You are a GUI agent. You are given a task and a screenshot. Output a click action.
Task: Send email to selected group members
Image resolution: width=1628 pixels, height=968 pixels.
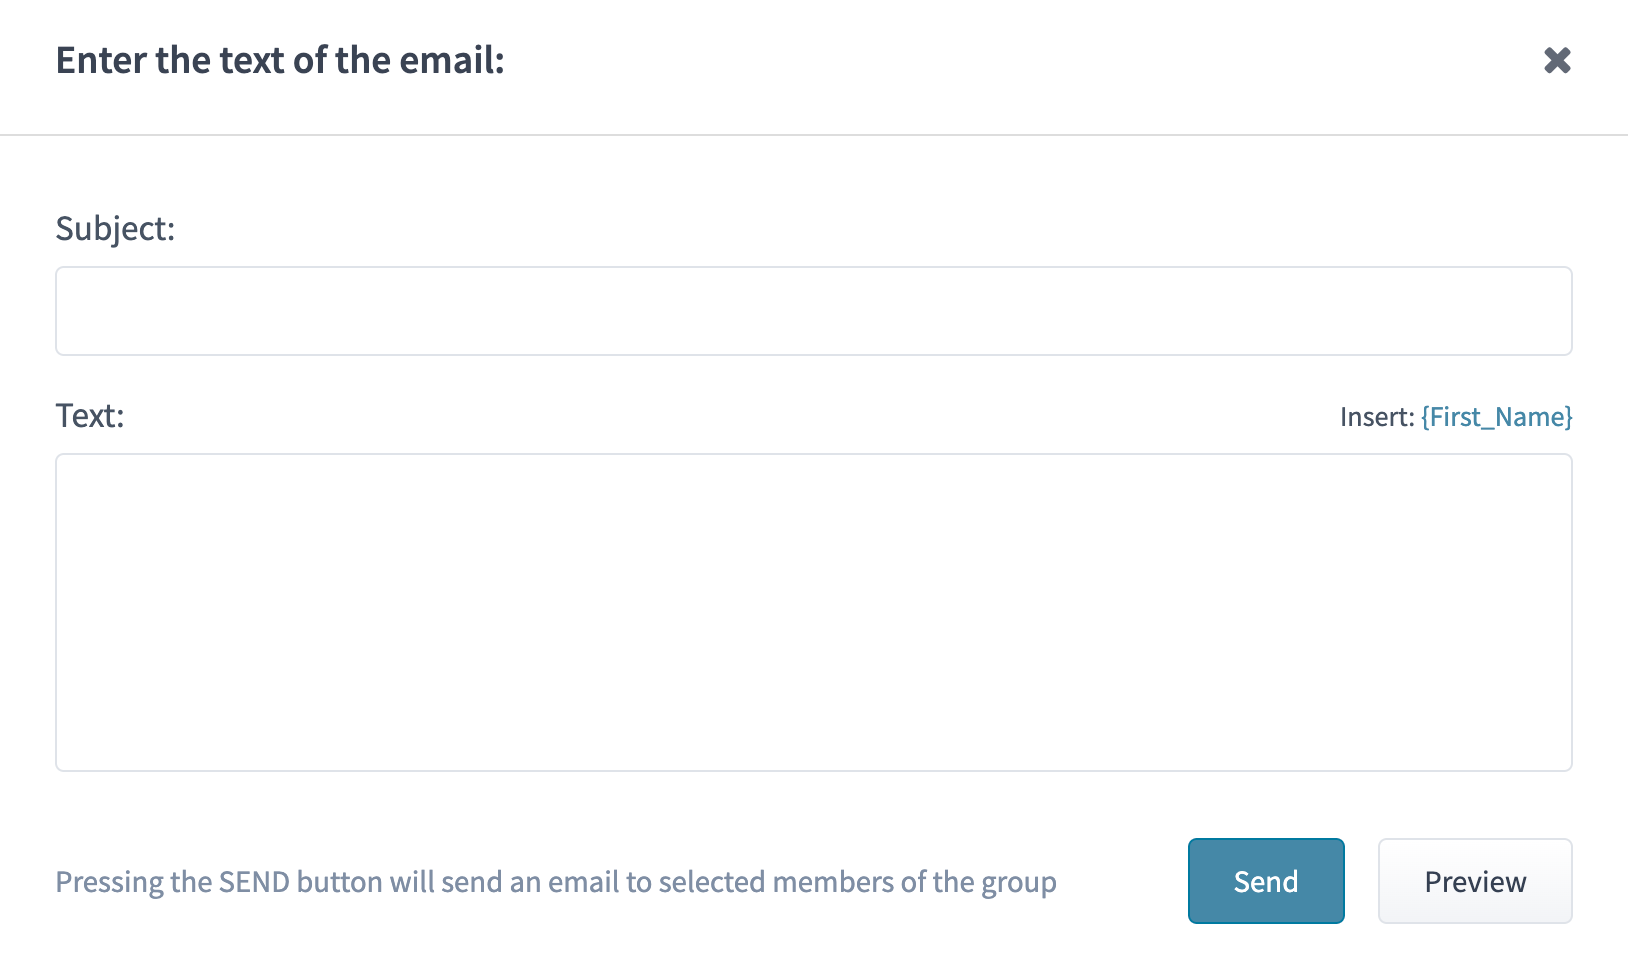pos(1265,881)
